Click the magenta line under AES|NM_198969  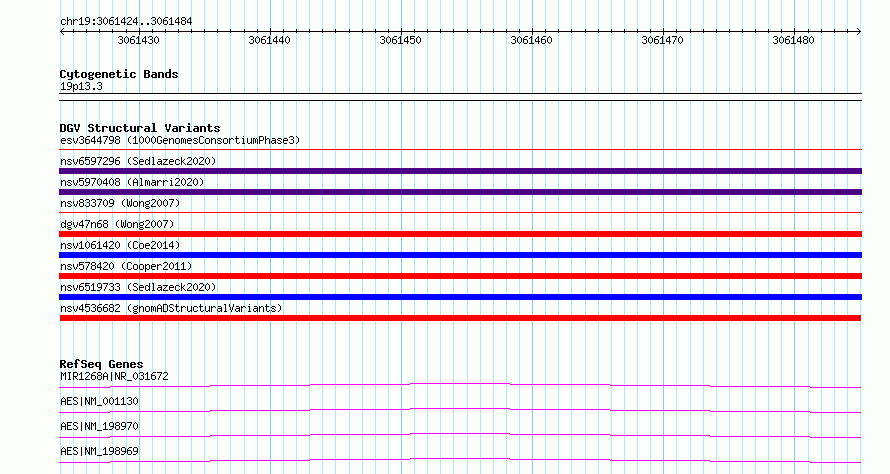pos(460,461)
